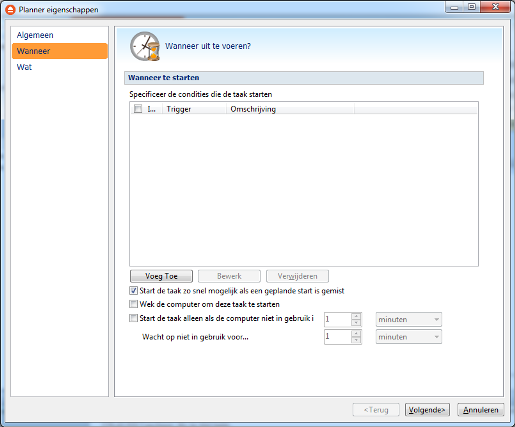Decrease the 'Wacht op niet in gebruik' spinner value

tap(356, 340)
